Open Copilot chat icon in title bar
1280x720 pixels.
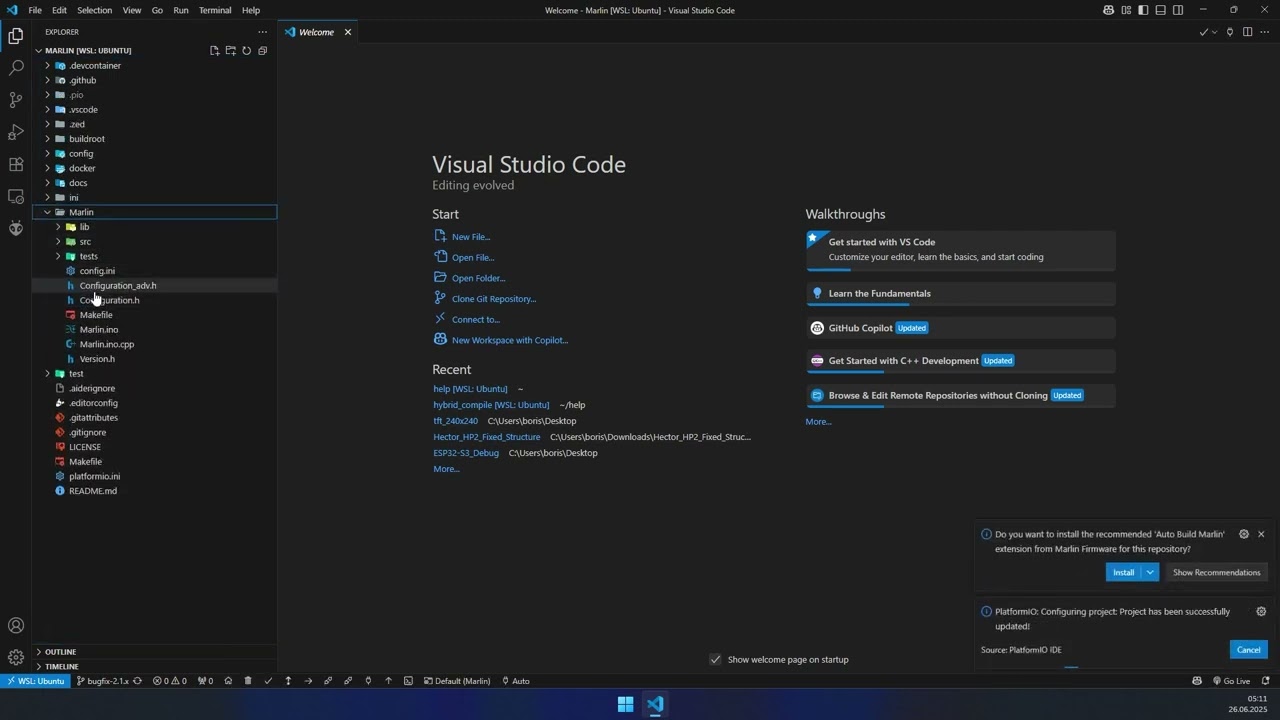tap(1108, 10)
